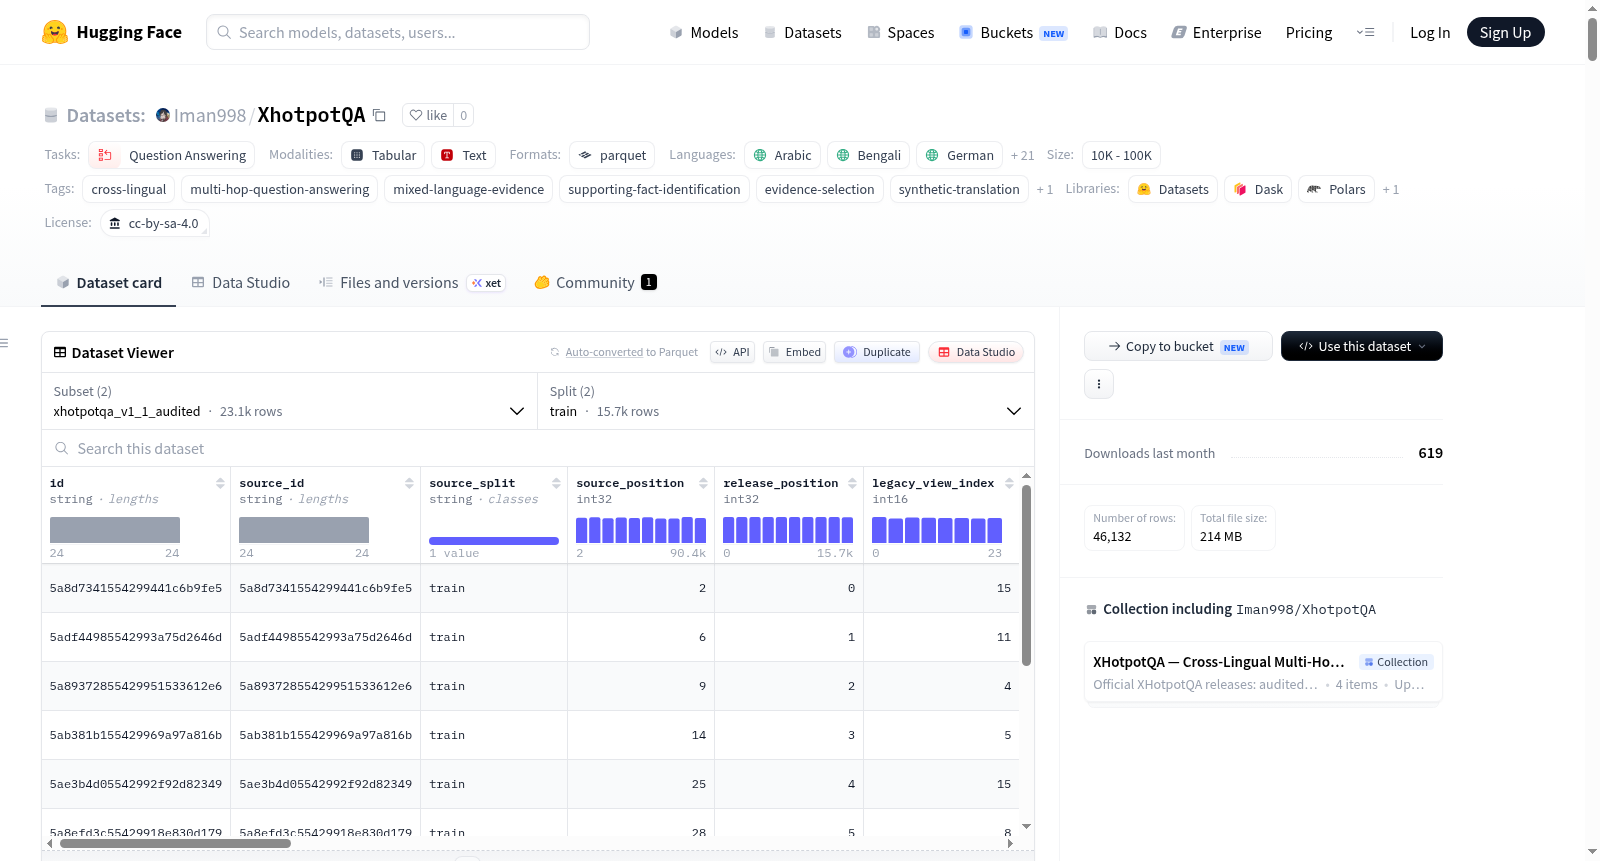Open the Models page
The width and height of the screenshot is (1600, 861).
[704, 32]
